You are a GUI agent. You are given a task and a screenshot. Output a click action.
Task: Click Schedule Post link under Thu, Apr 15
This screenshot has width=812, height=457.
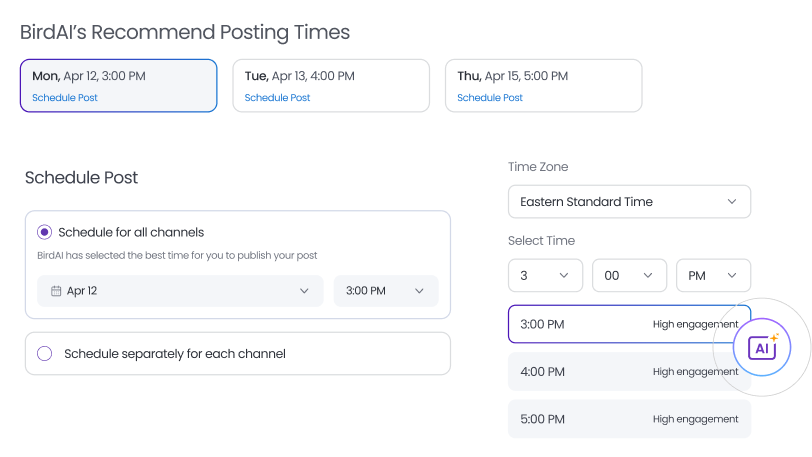pyautogui.click(x=490, y=98)
